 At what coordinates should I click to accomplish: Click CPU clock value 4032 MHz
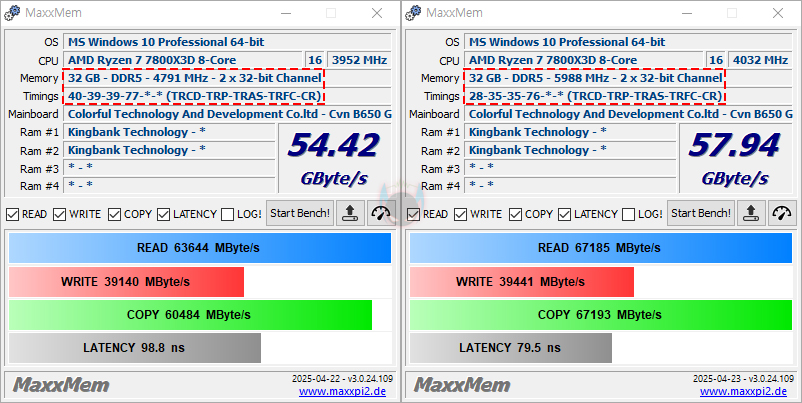click(760, 60)
